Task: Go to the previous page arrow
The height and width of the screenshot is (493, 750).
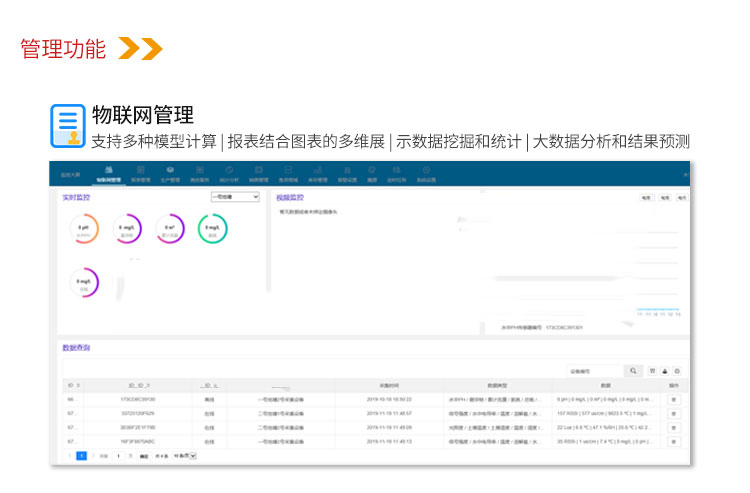Action: pyautogui.click(x=70, y=456)
